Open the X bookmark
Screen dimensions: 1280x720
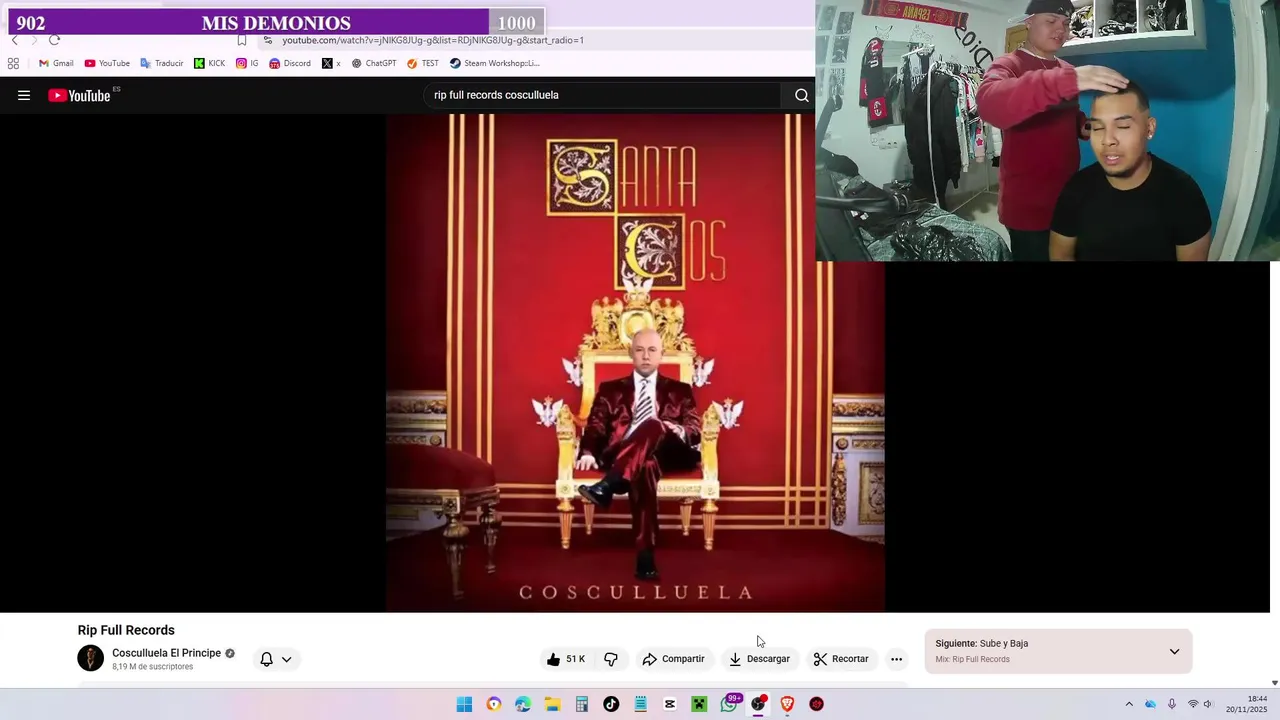[331, 63]
